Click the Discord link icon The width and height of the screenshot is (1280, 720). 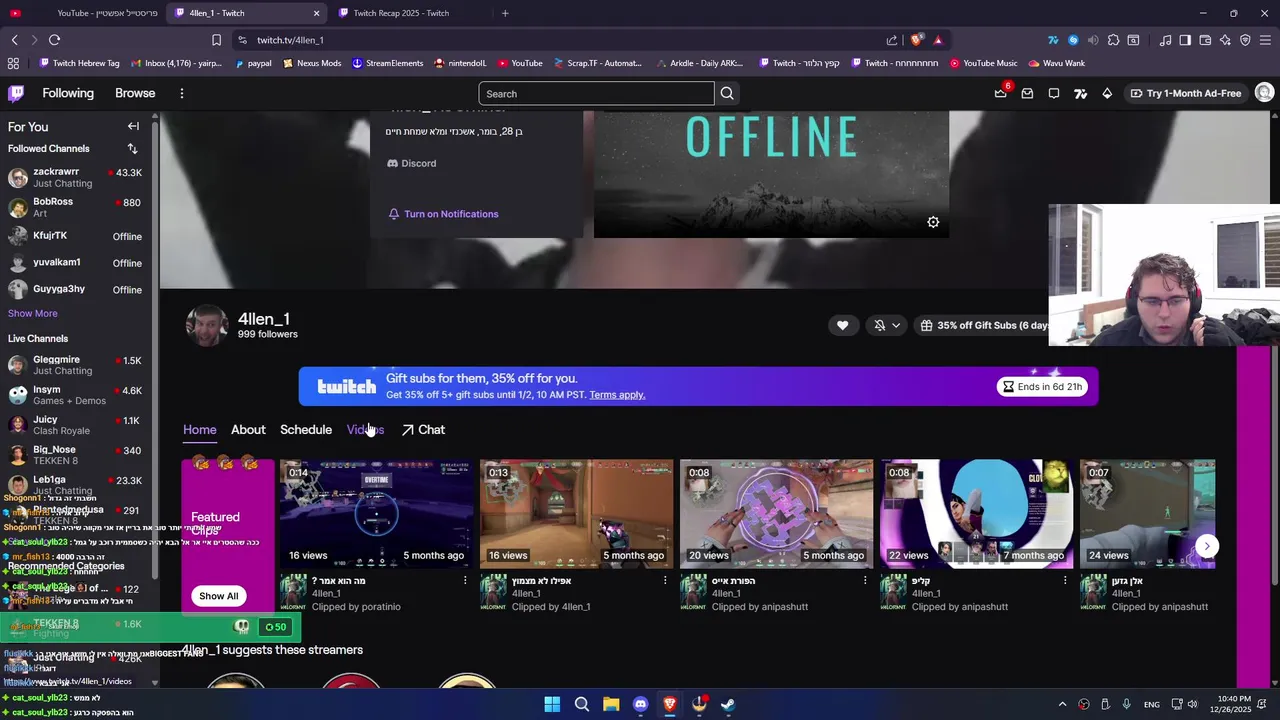pyautogui.click(x=393, y=163)
